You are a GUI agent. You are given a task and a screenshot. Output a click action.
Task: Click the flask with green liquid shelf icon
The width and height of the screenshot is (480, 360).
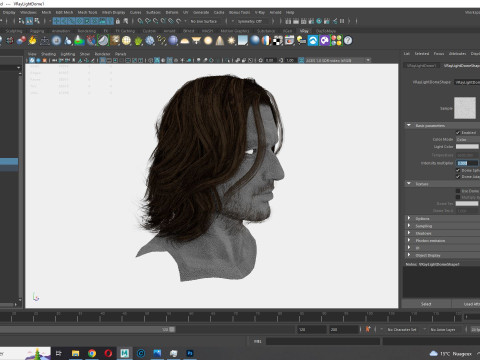click(x=79, y=41)
